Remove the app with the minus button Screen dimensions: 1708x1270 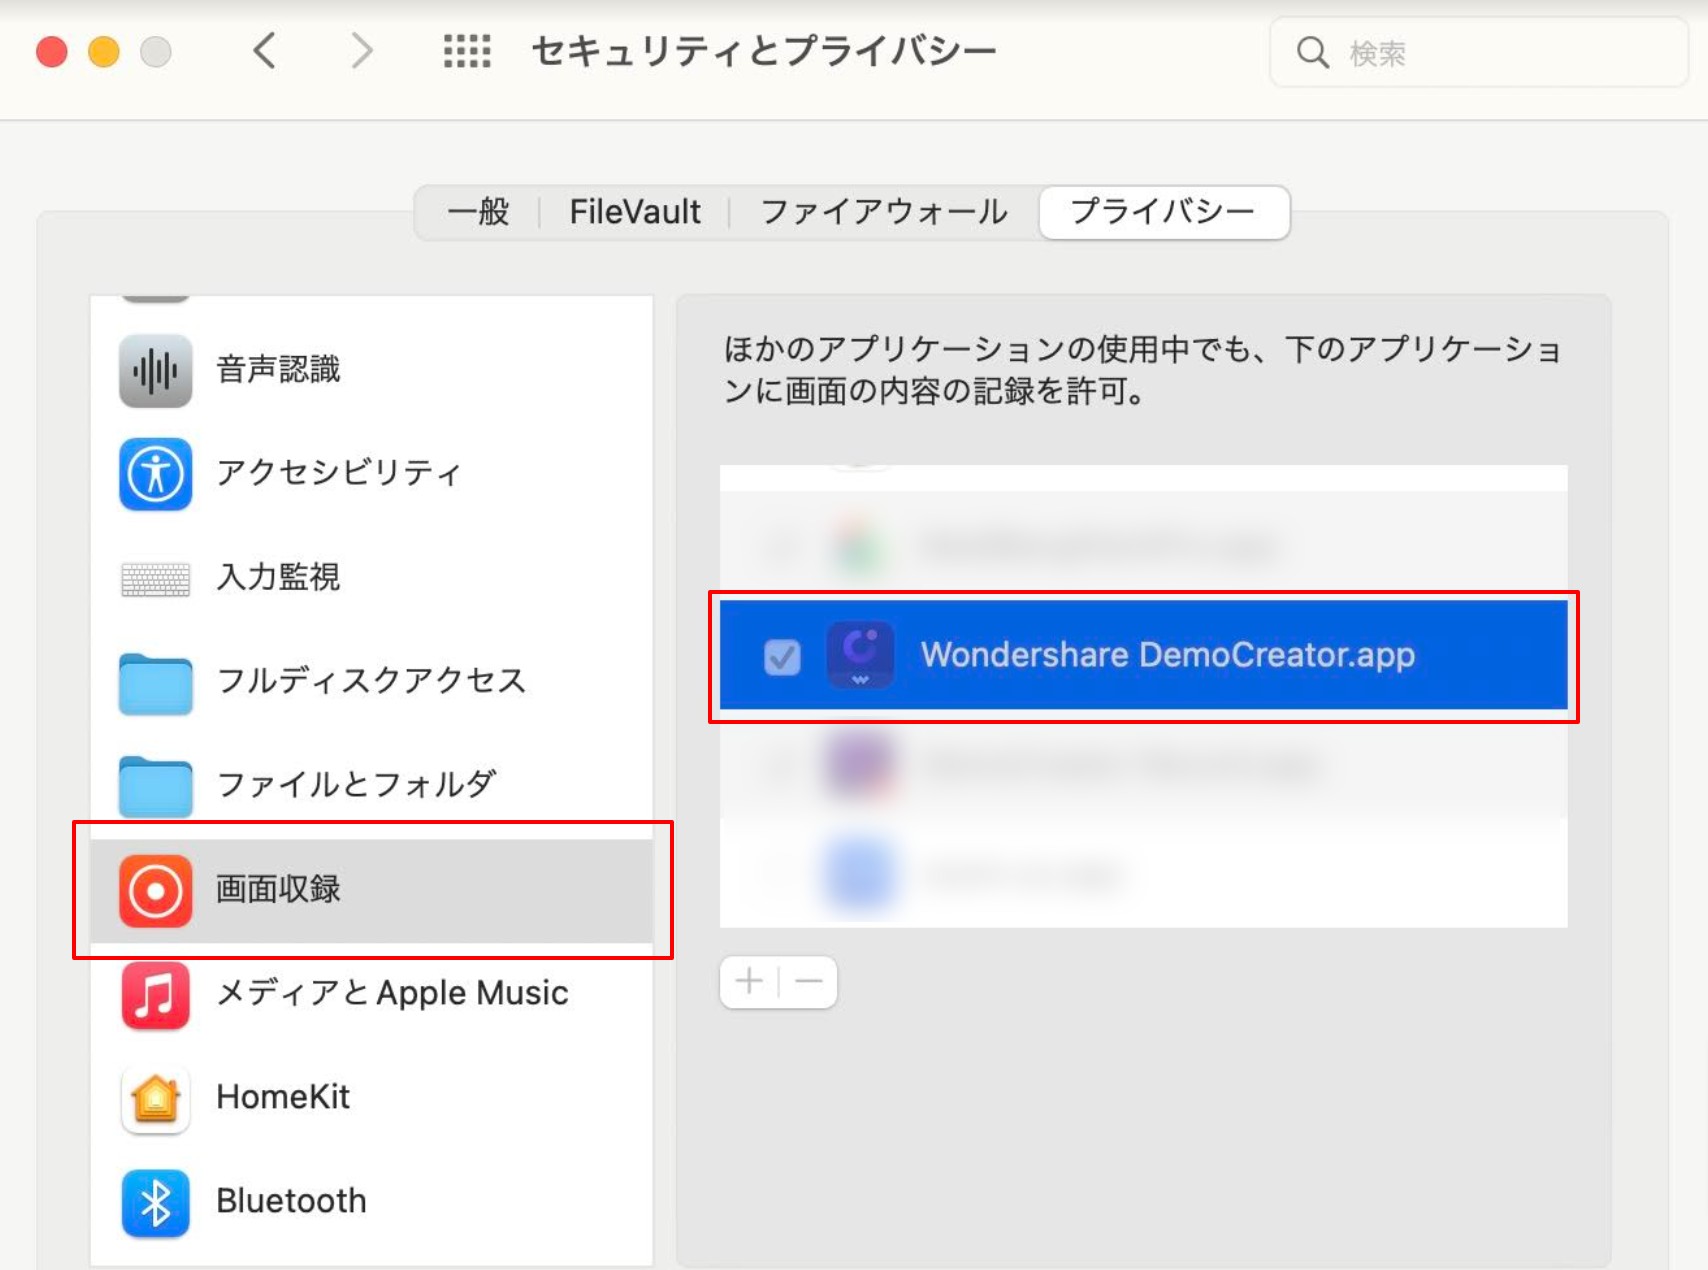(808, 981)
